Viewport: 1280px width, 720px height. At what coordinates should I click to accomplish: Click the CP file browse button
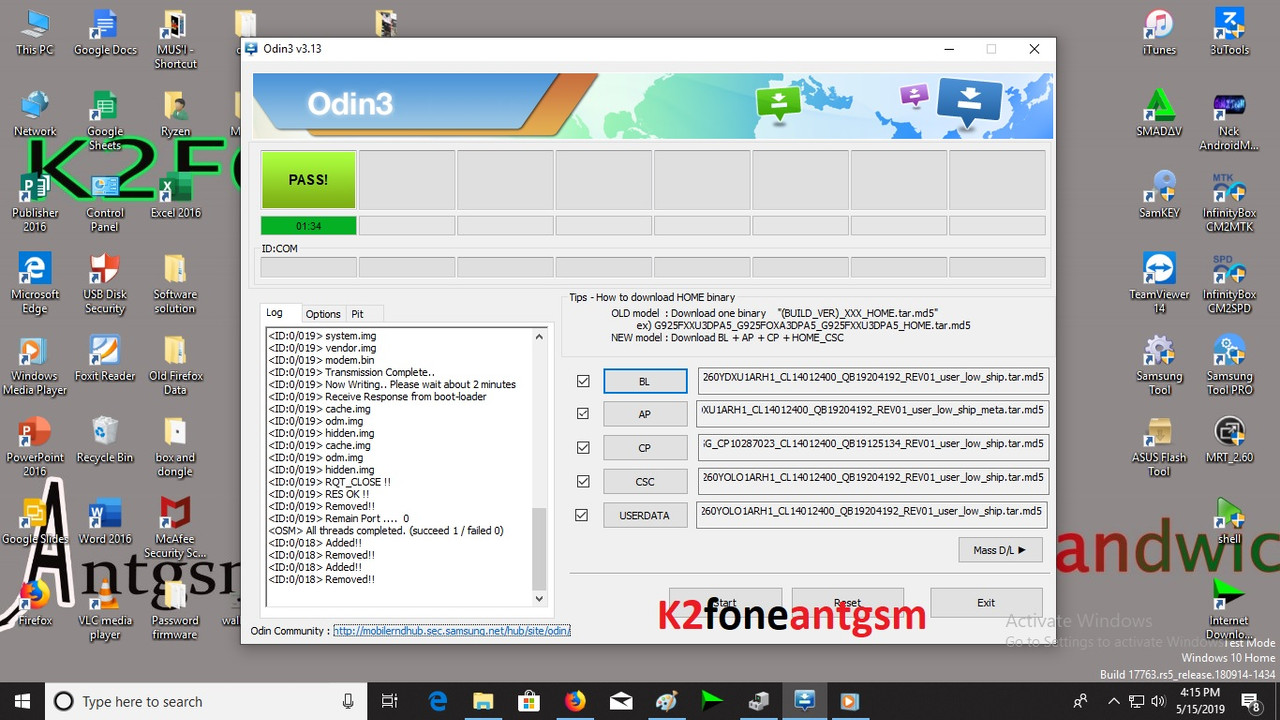[645, 448]
